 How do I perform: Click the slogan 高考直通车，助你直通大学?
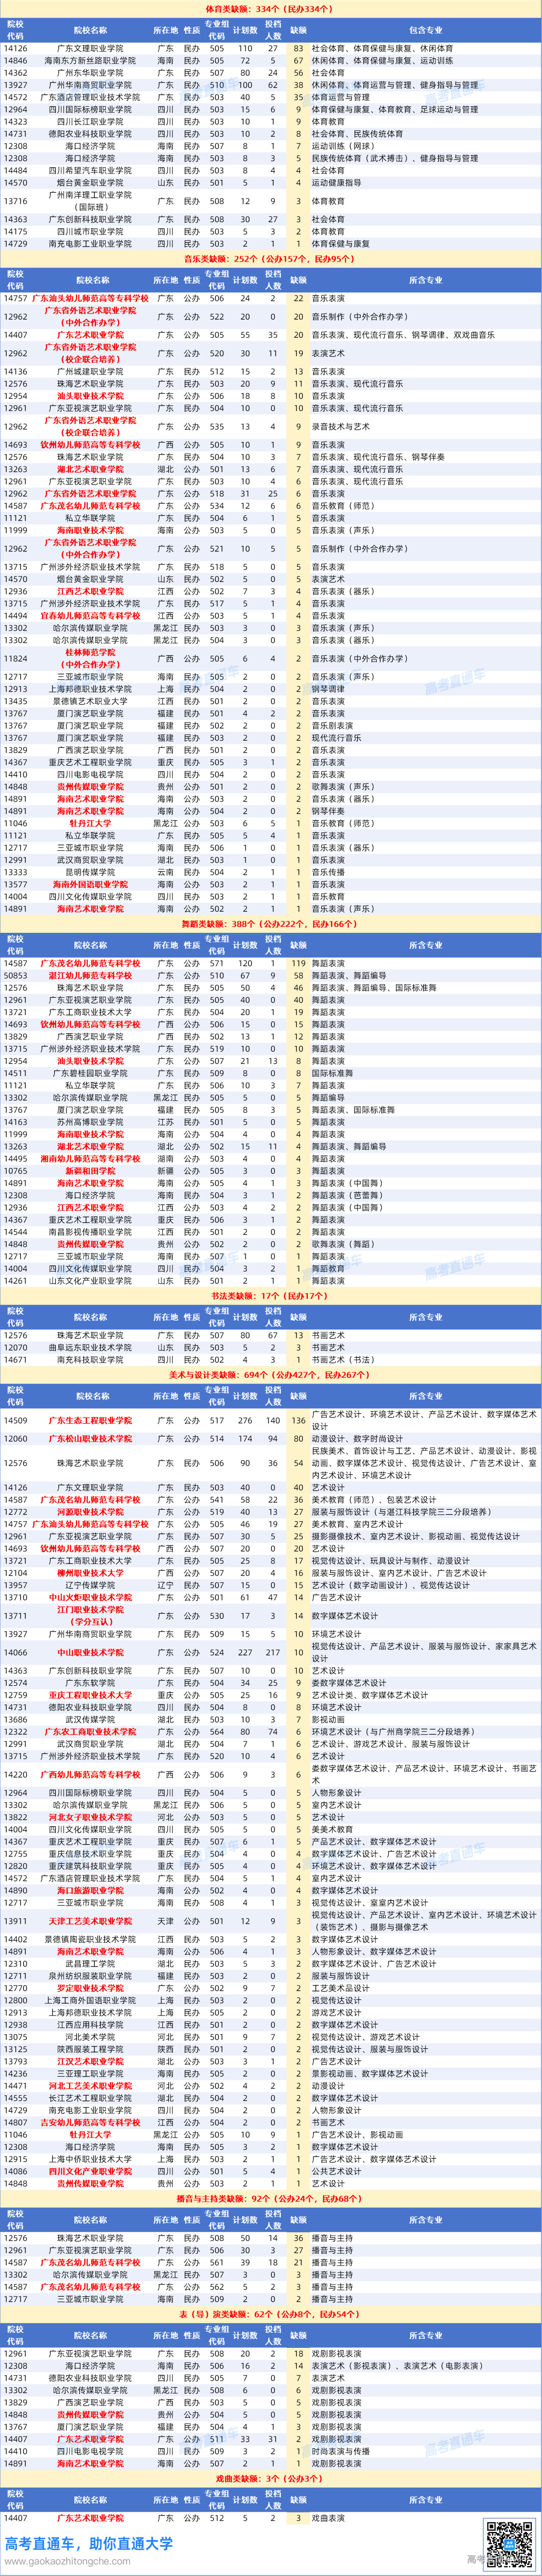(x=88, y=2543)
